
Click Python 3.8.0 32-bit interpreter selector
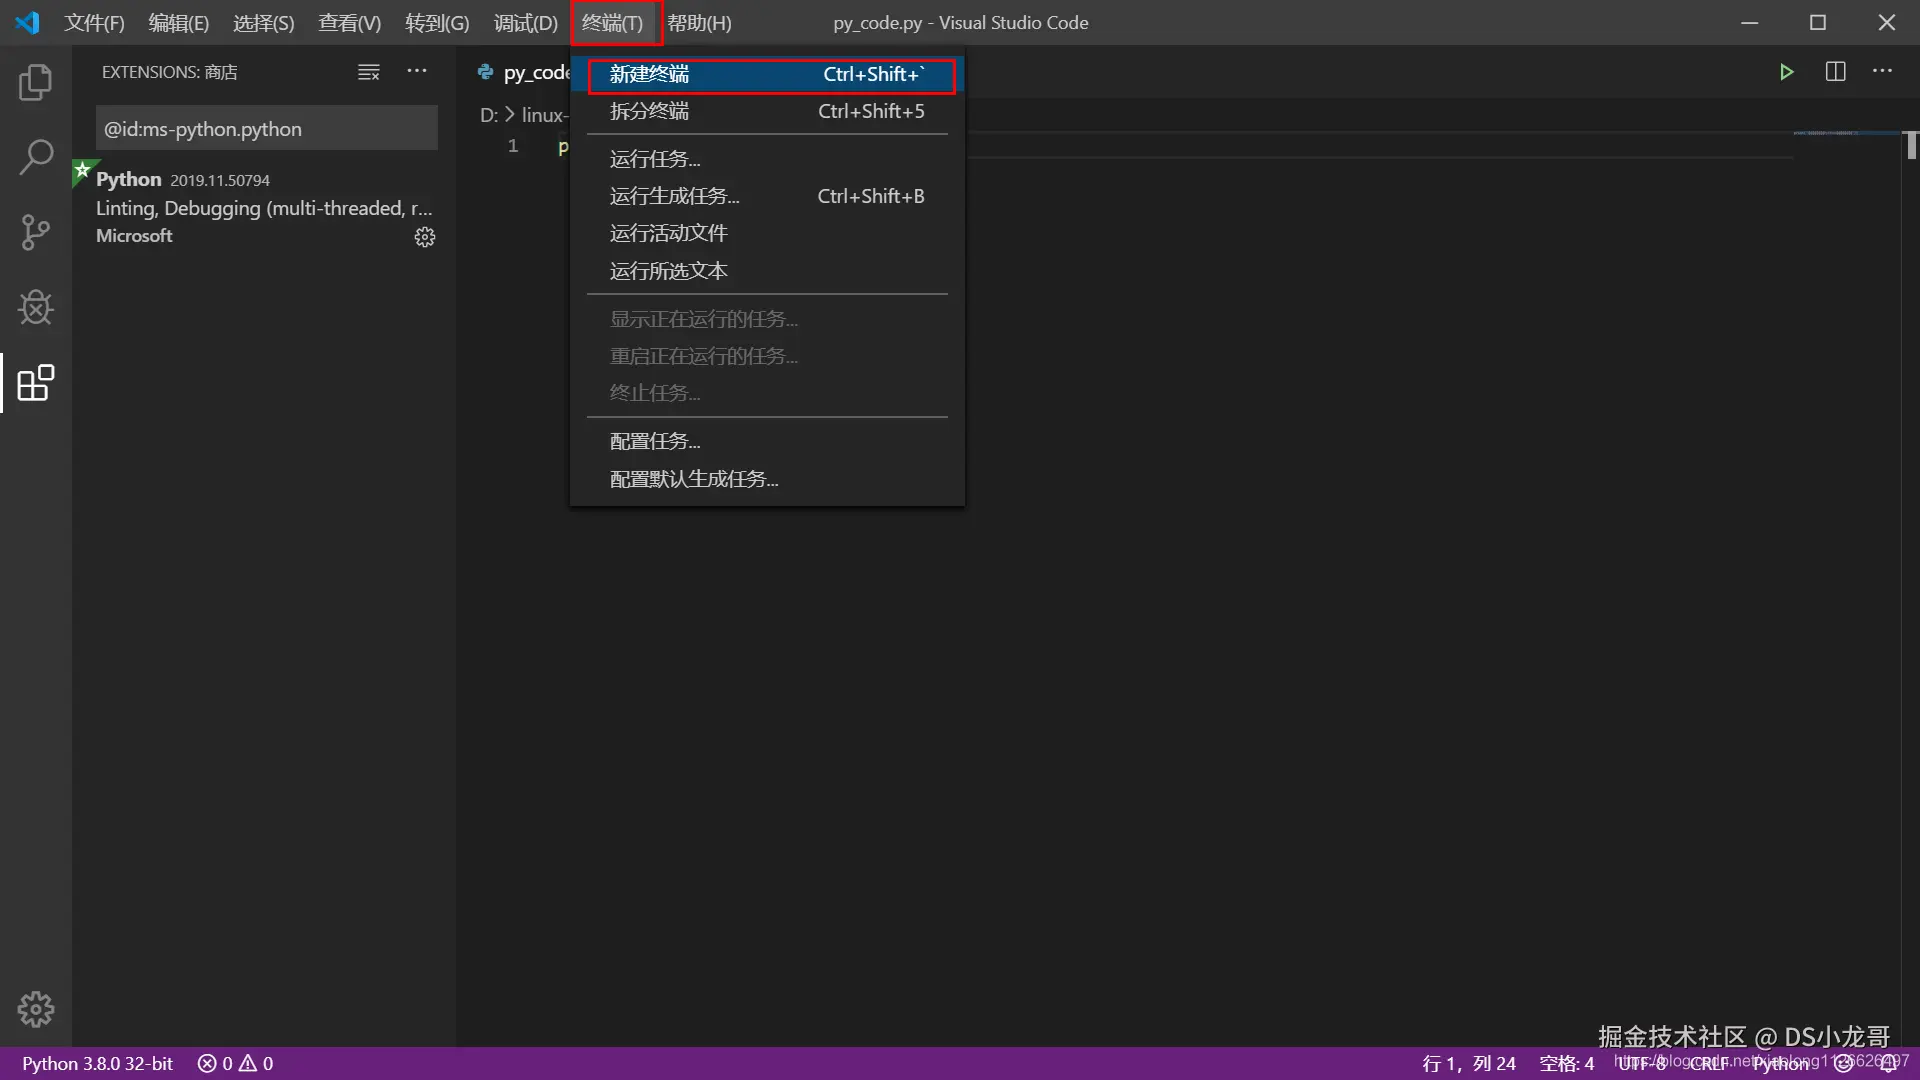point(98,1063)
